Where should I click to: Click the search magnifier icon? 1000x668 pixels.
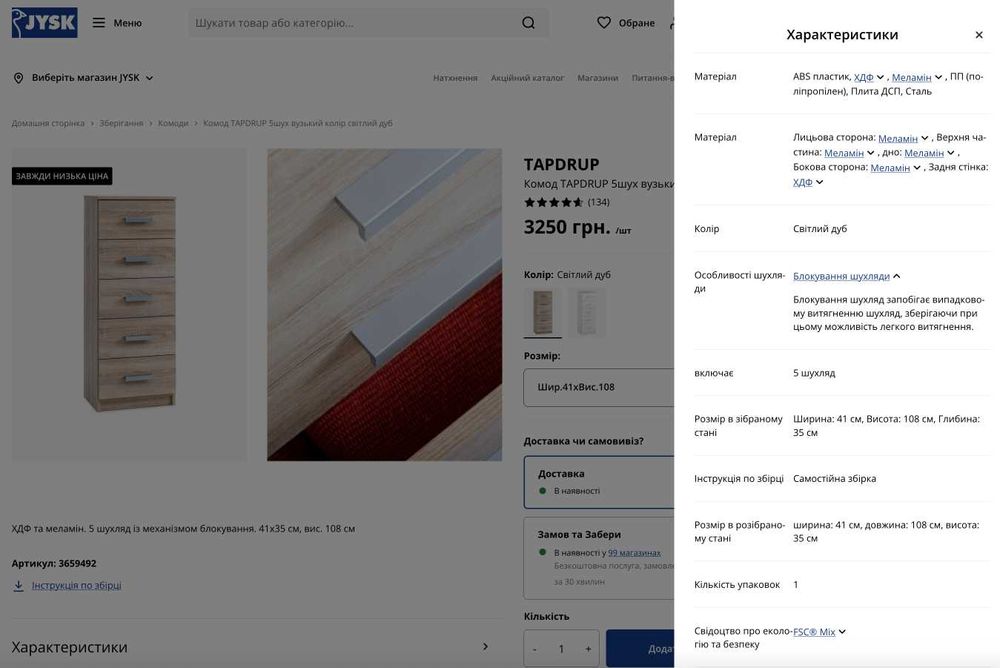pyautogui.click(x=528, y=23)
